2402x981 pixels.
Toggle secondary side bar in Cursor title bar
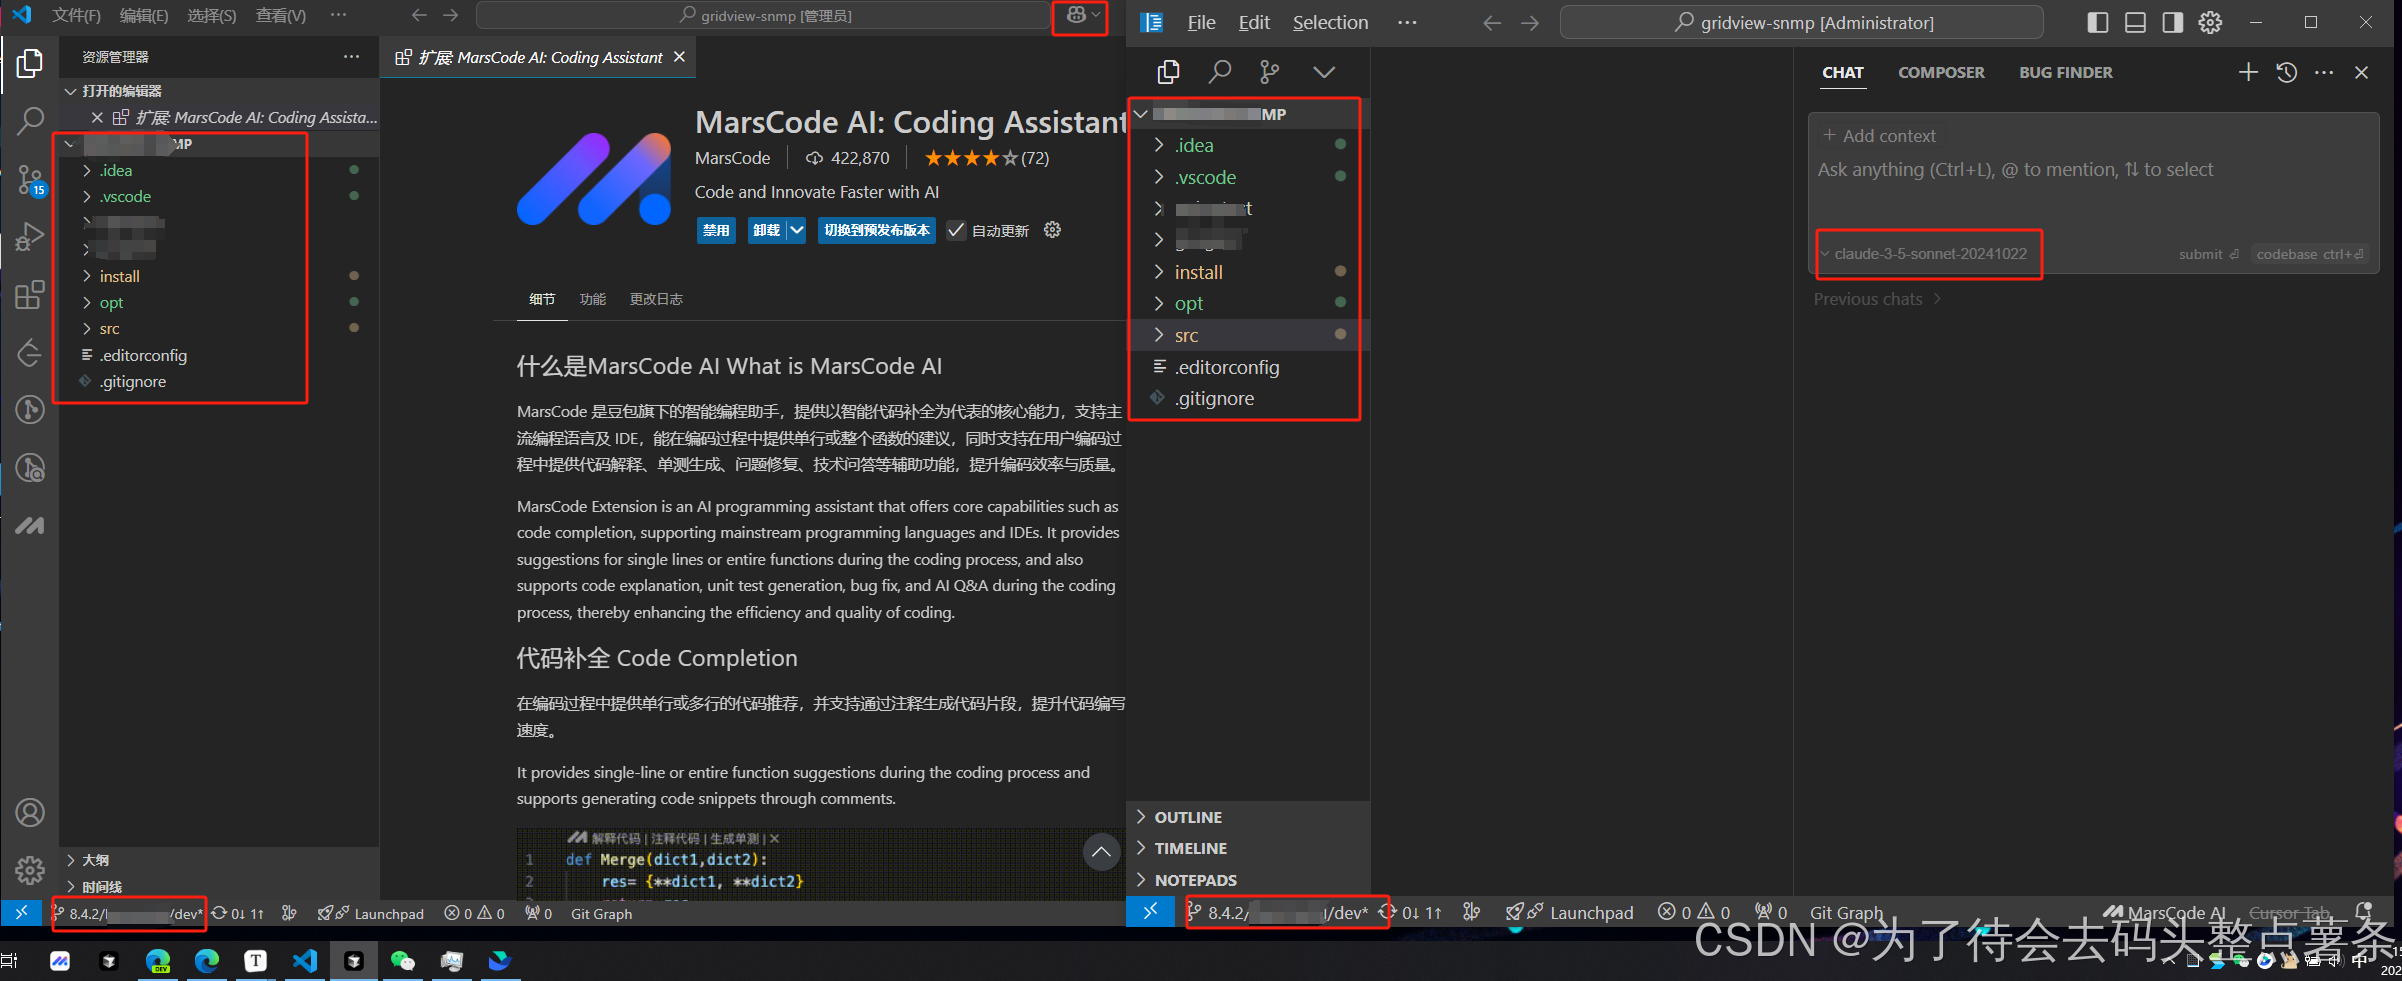point(2172,22)
